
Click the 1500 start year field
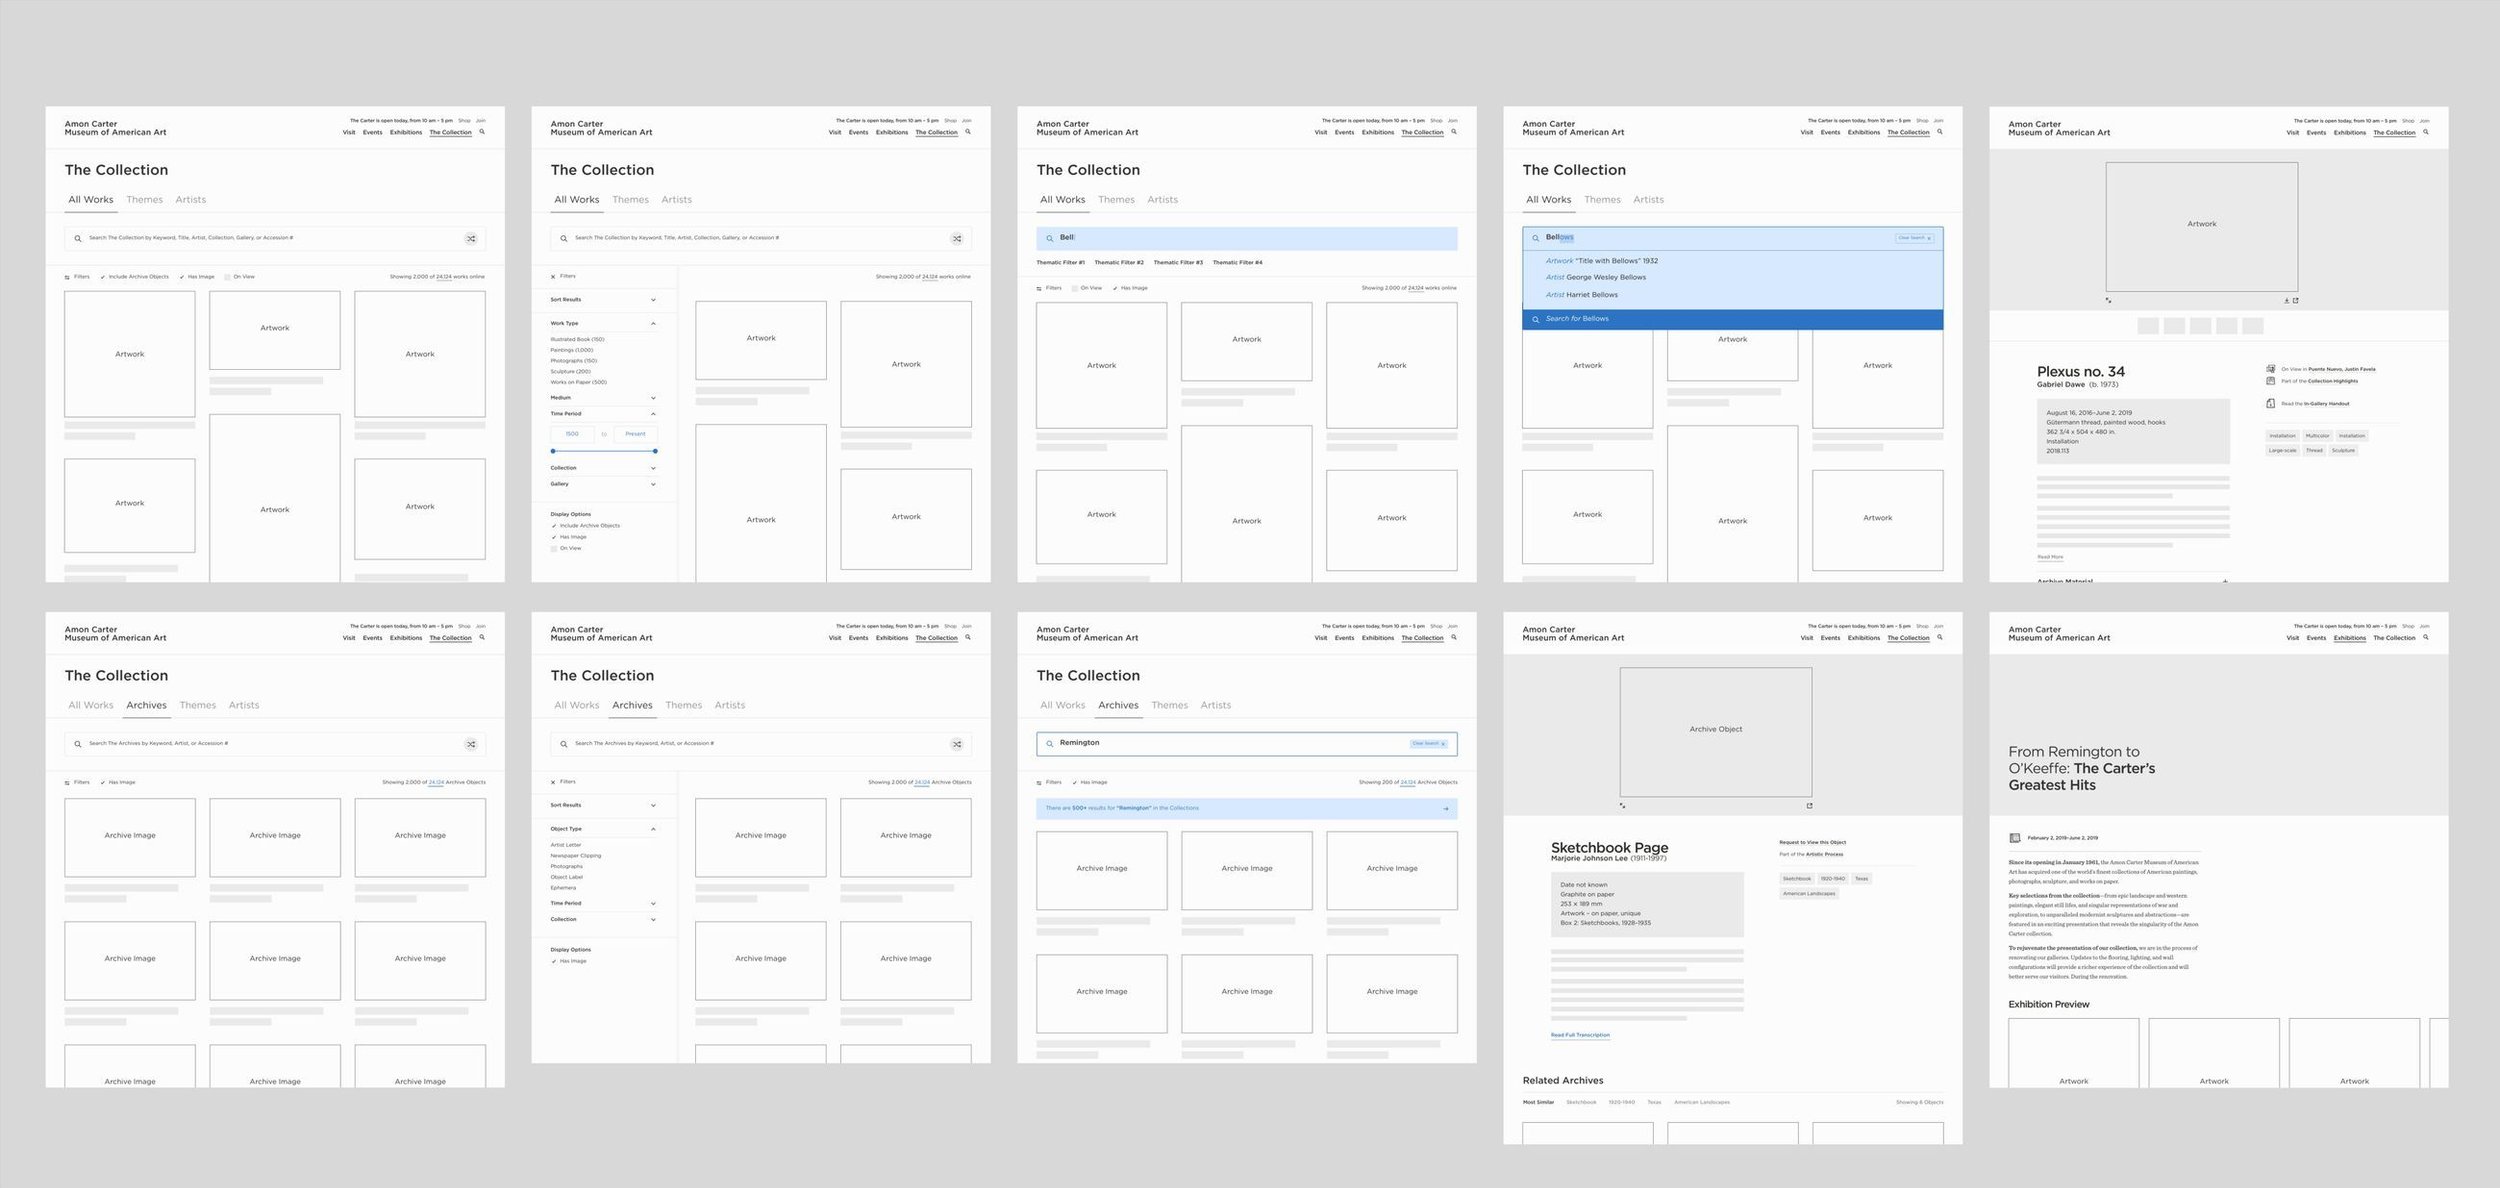click(x=572, y=434)
